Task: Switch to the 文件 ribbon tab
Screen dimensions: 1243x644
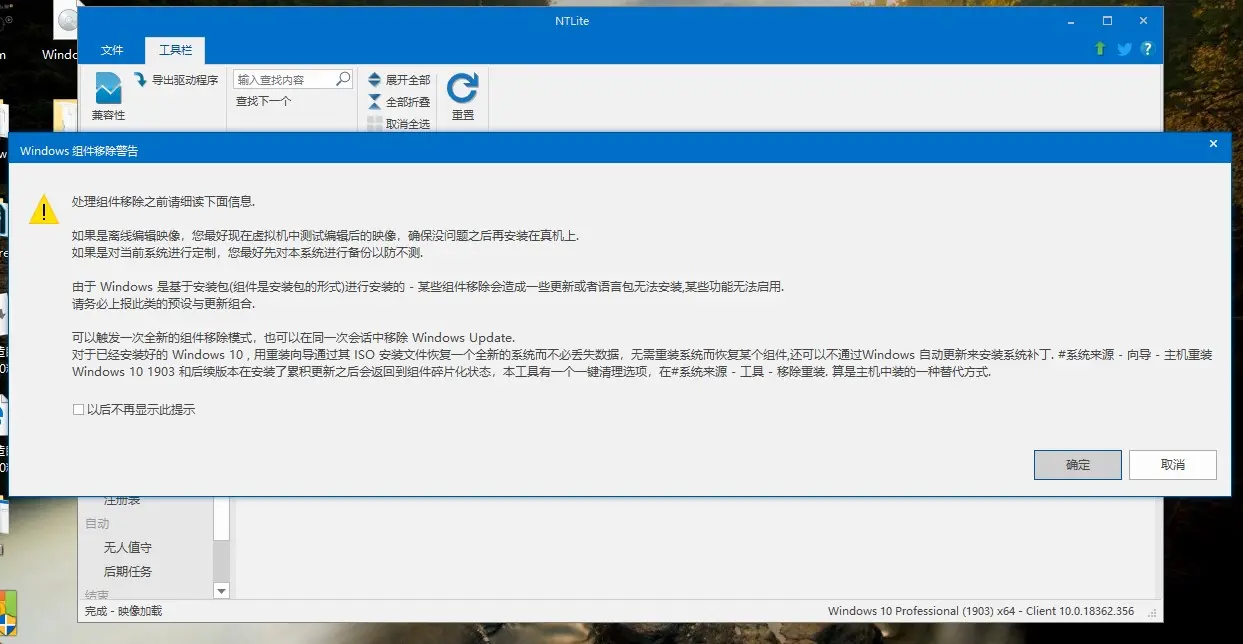Action: coord(112,50)
